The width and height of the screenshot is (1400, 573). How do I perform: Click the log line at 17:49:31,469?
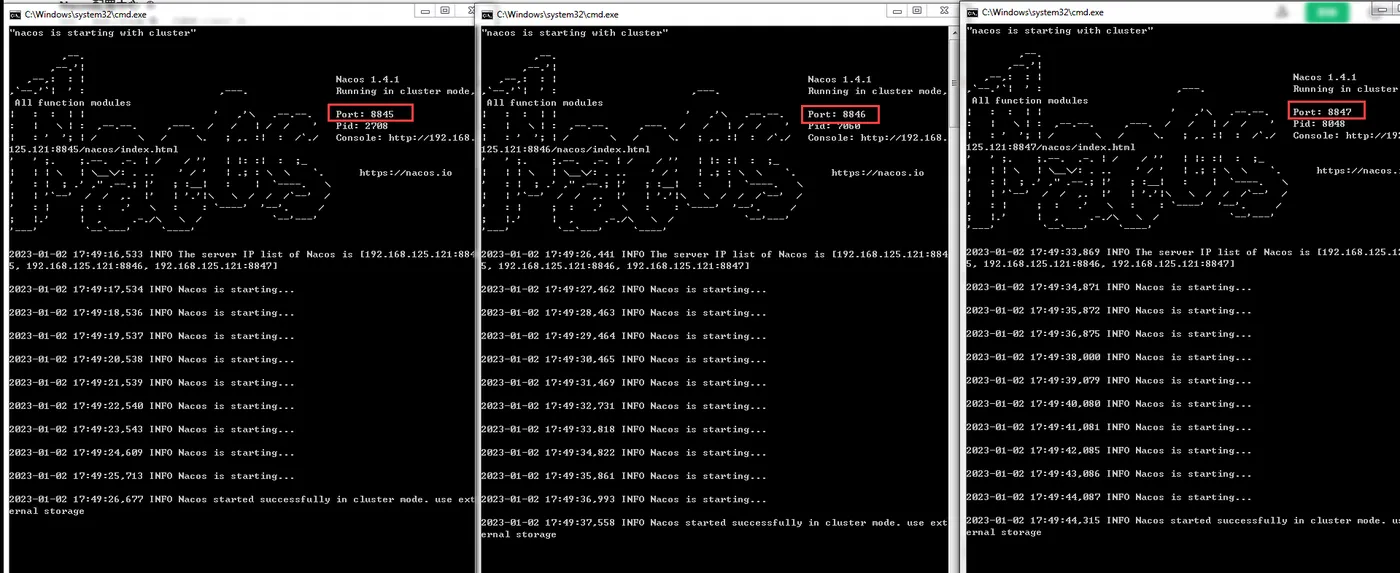pyautogui.click(x=623, y=383)
